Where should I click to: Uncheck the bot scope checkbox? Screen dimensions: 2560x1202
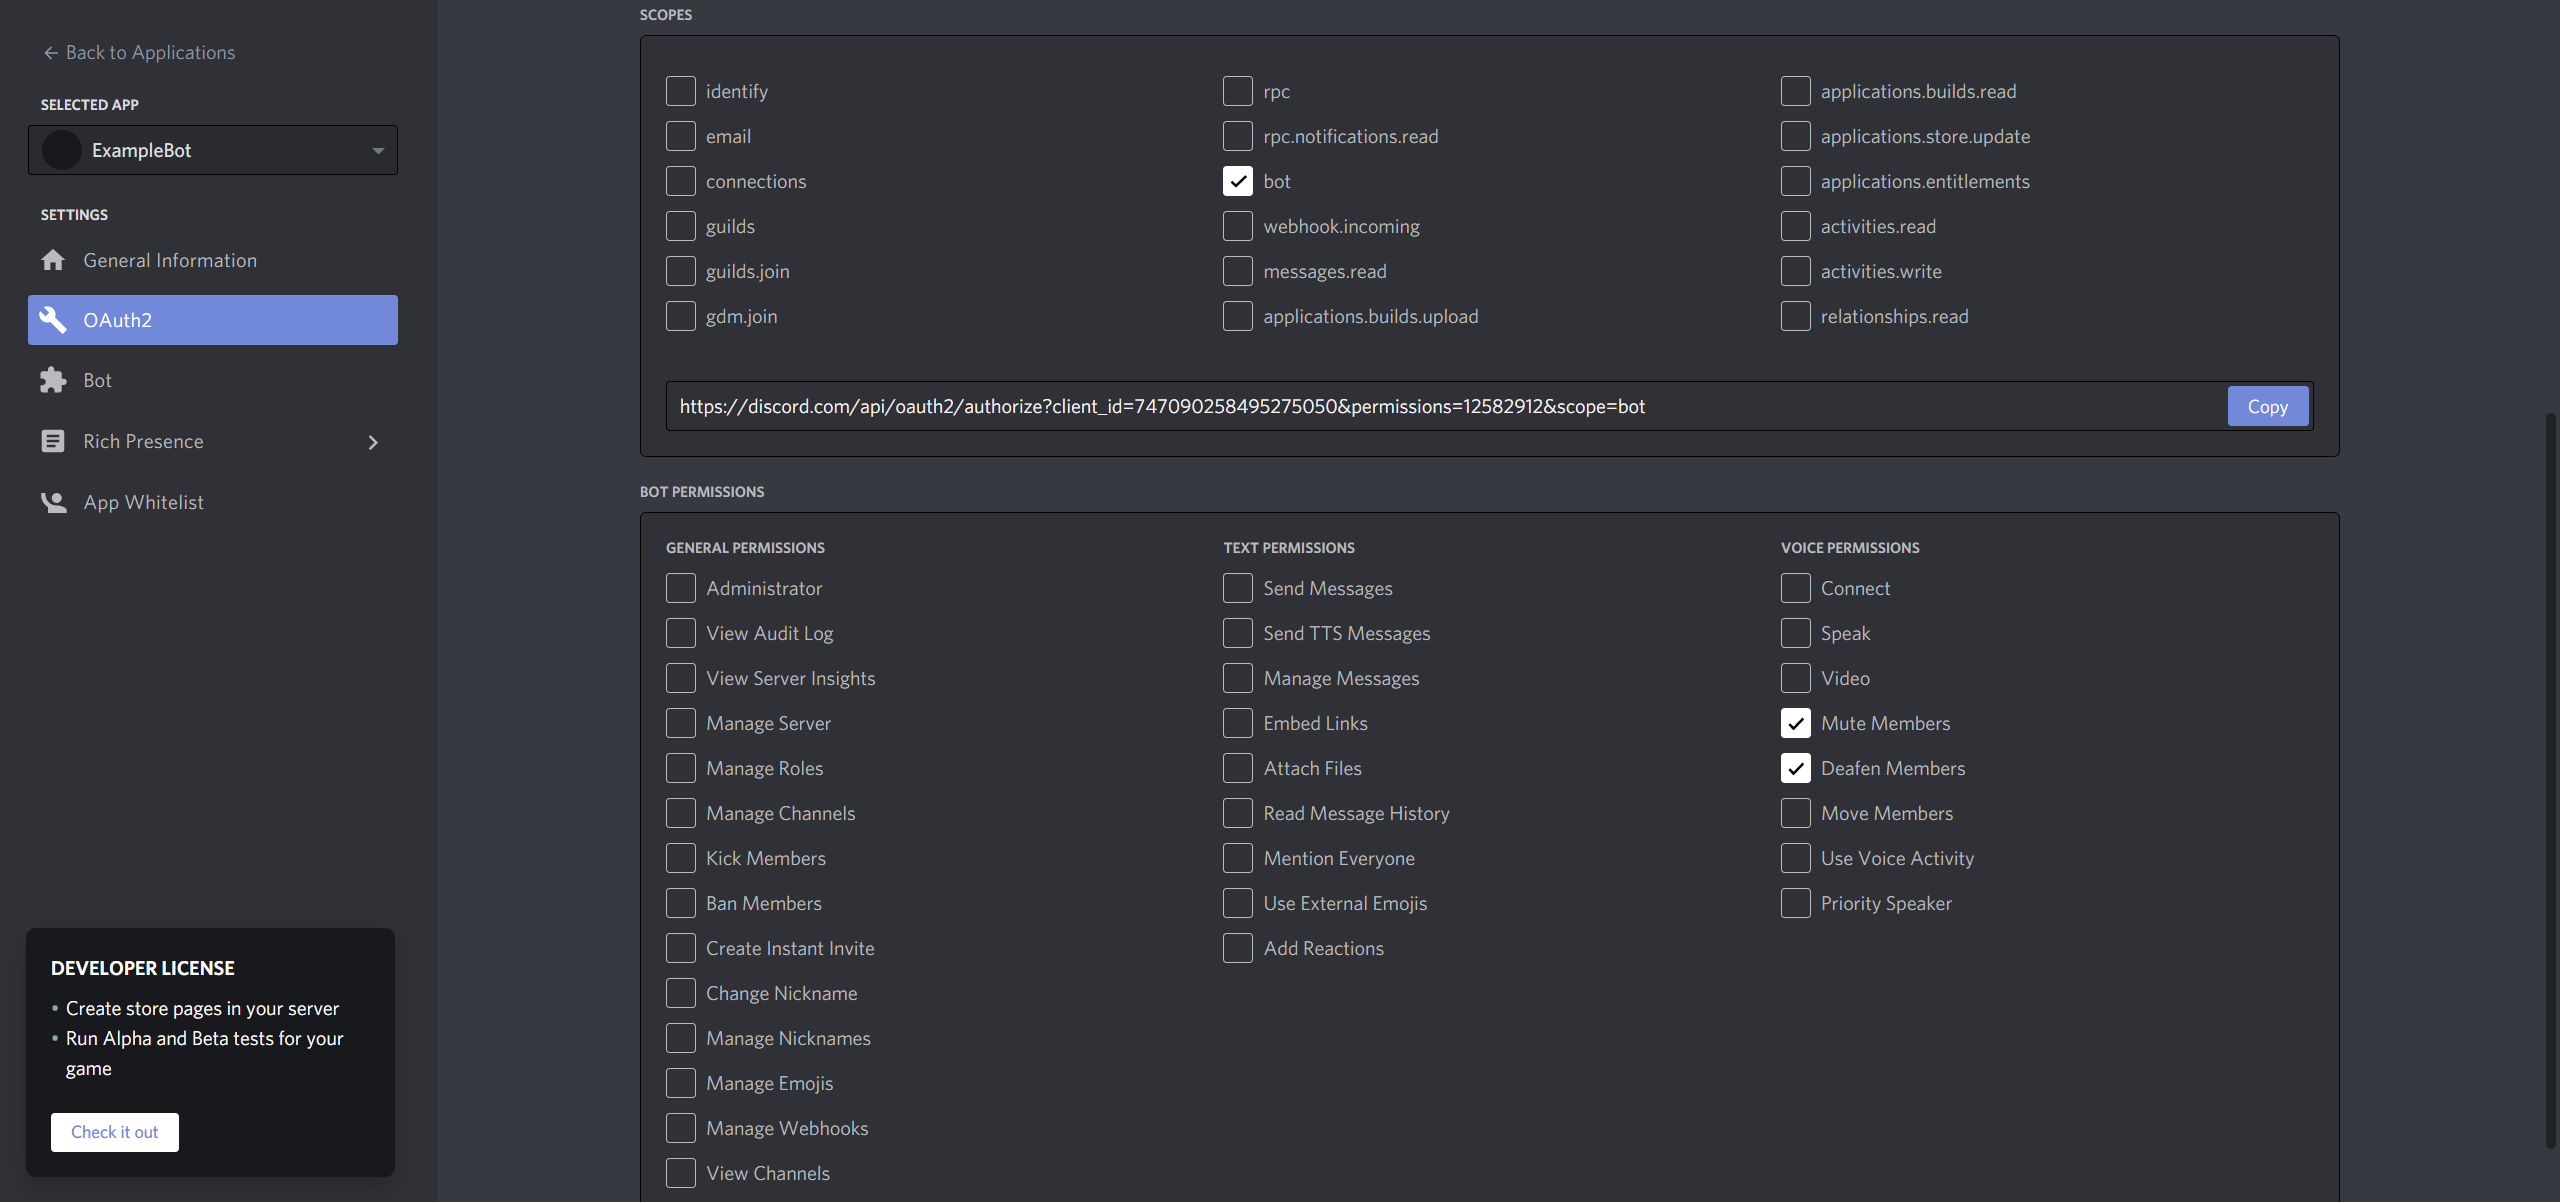pos(1237,181)
